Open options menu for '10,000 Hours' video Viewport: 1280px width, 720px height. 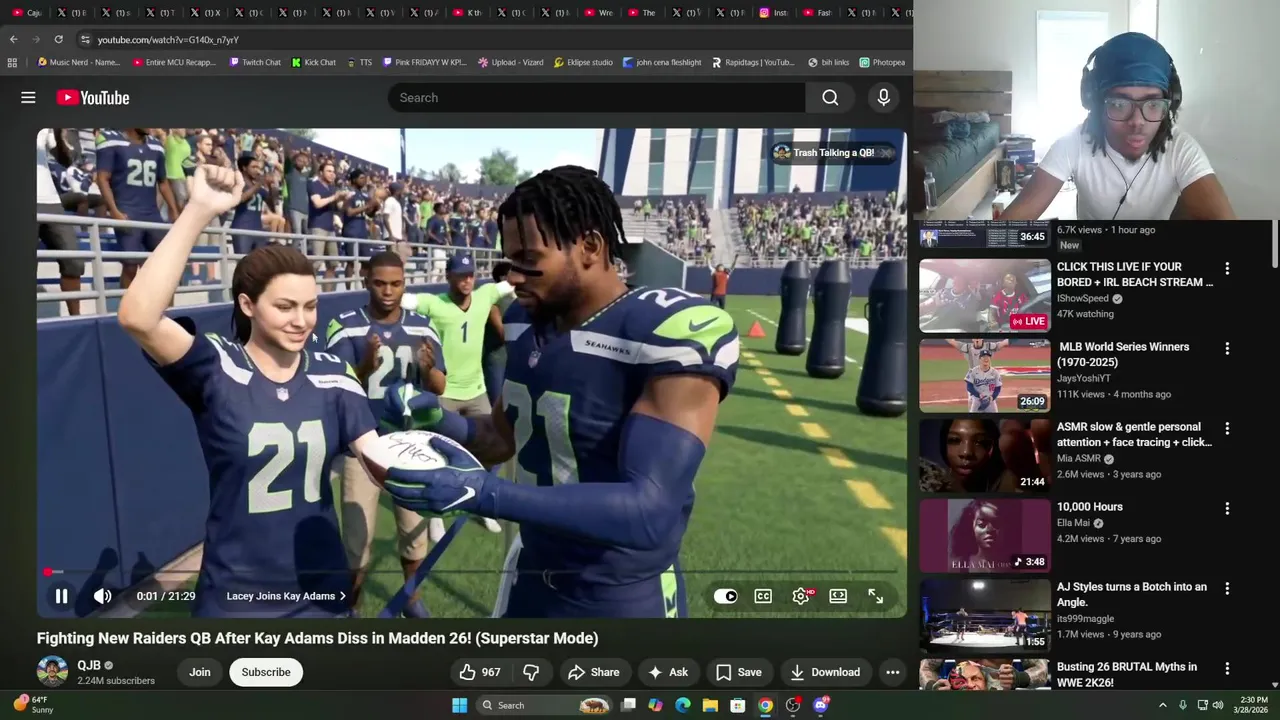1227,508
